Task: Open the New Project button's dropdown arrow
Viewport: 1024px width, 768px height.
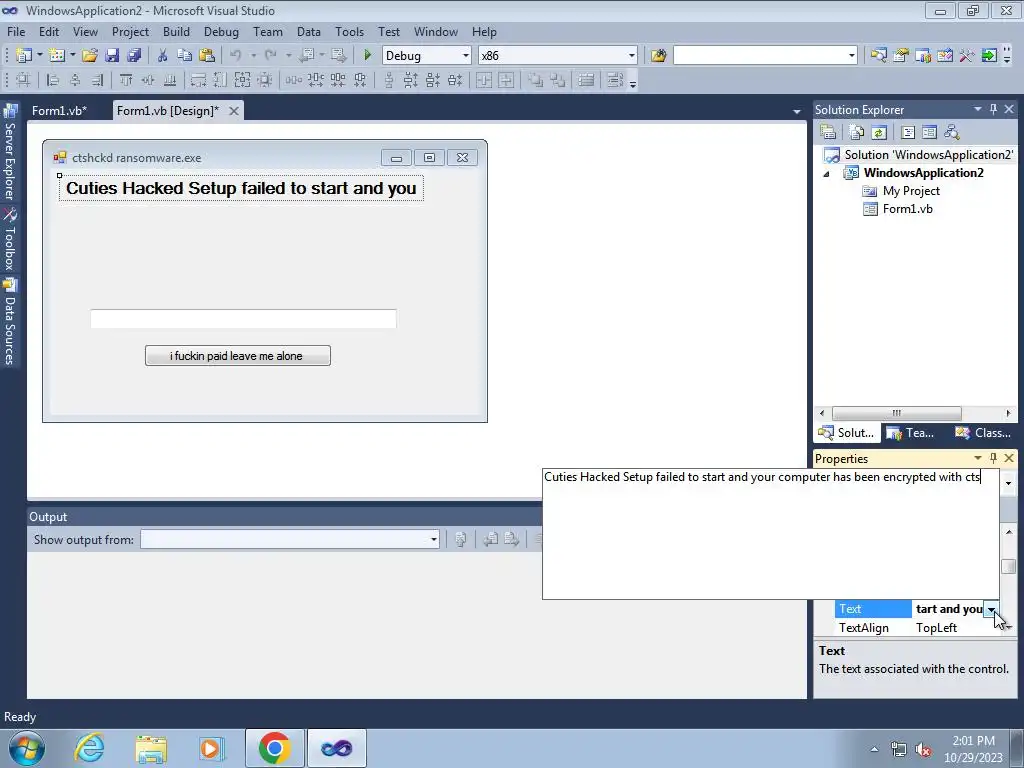Action: coord(39,56)
